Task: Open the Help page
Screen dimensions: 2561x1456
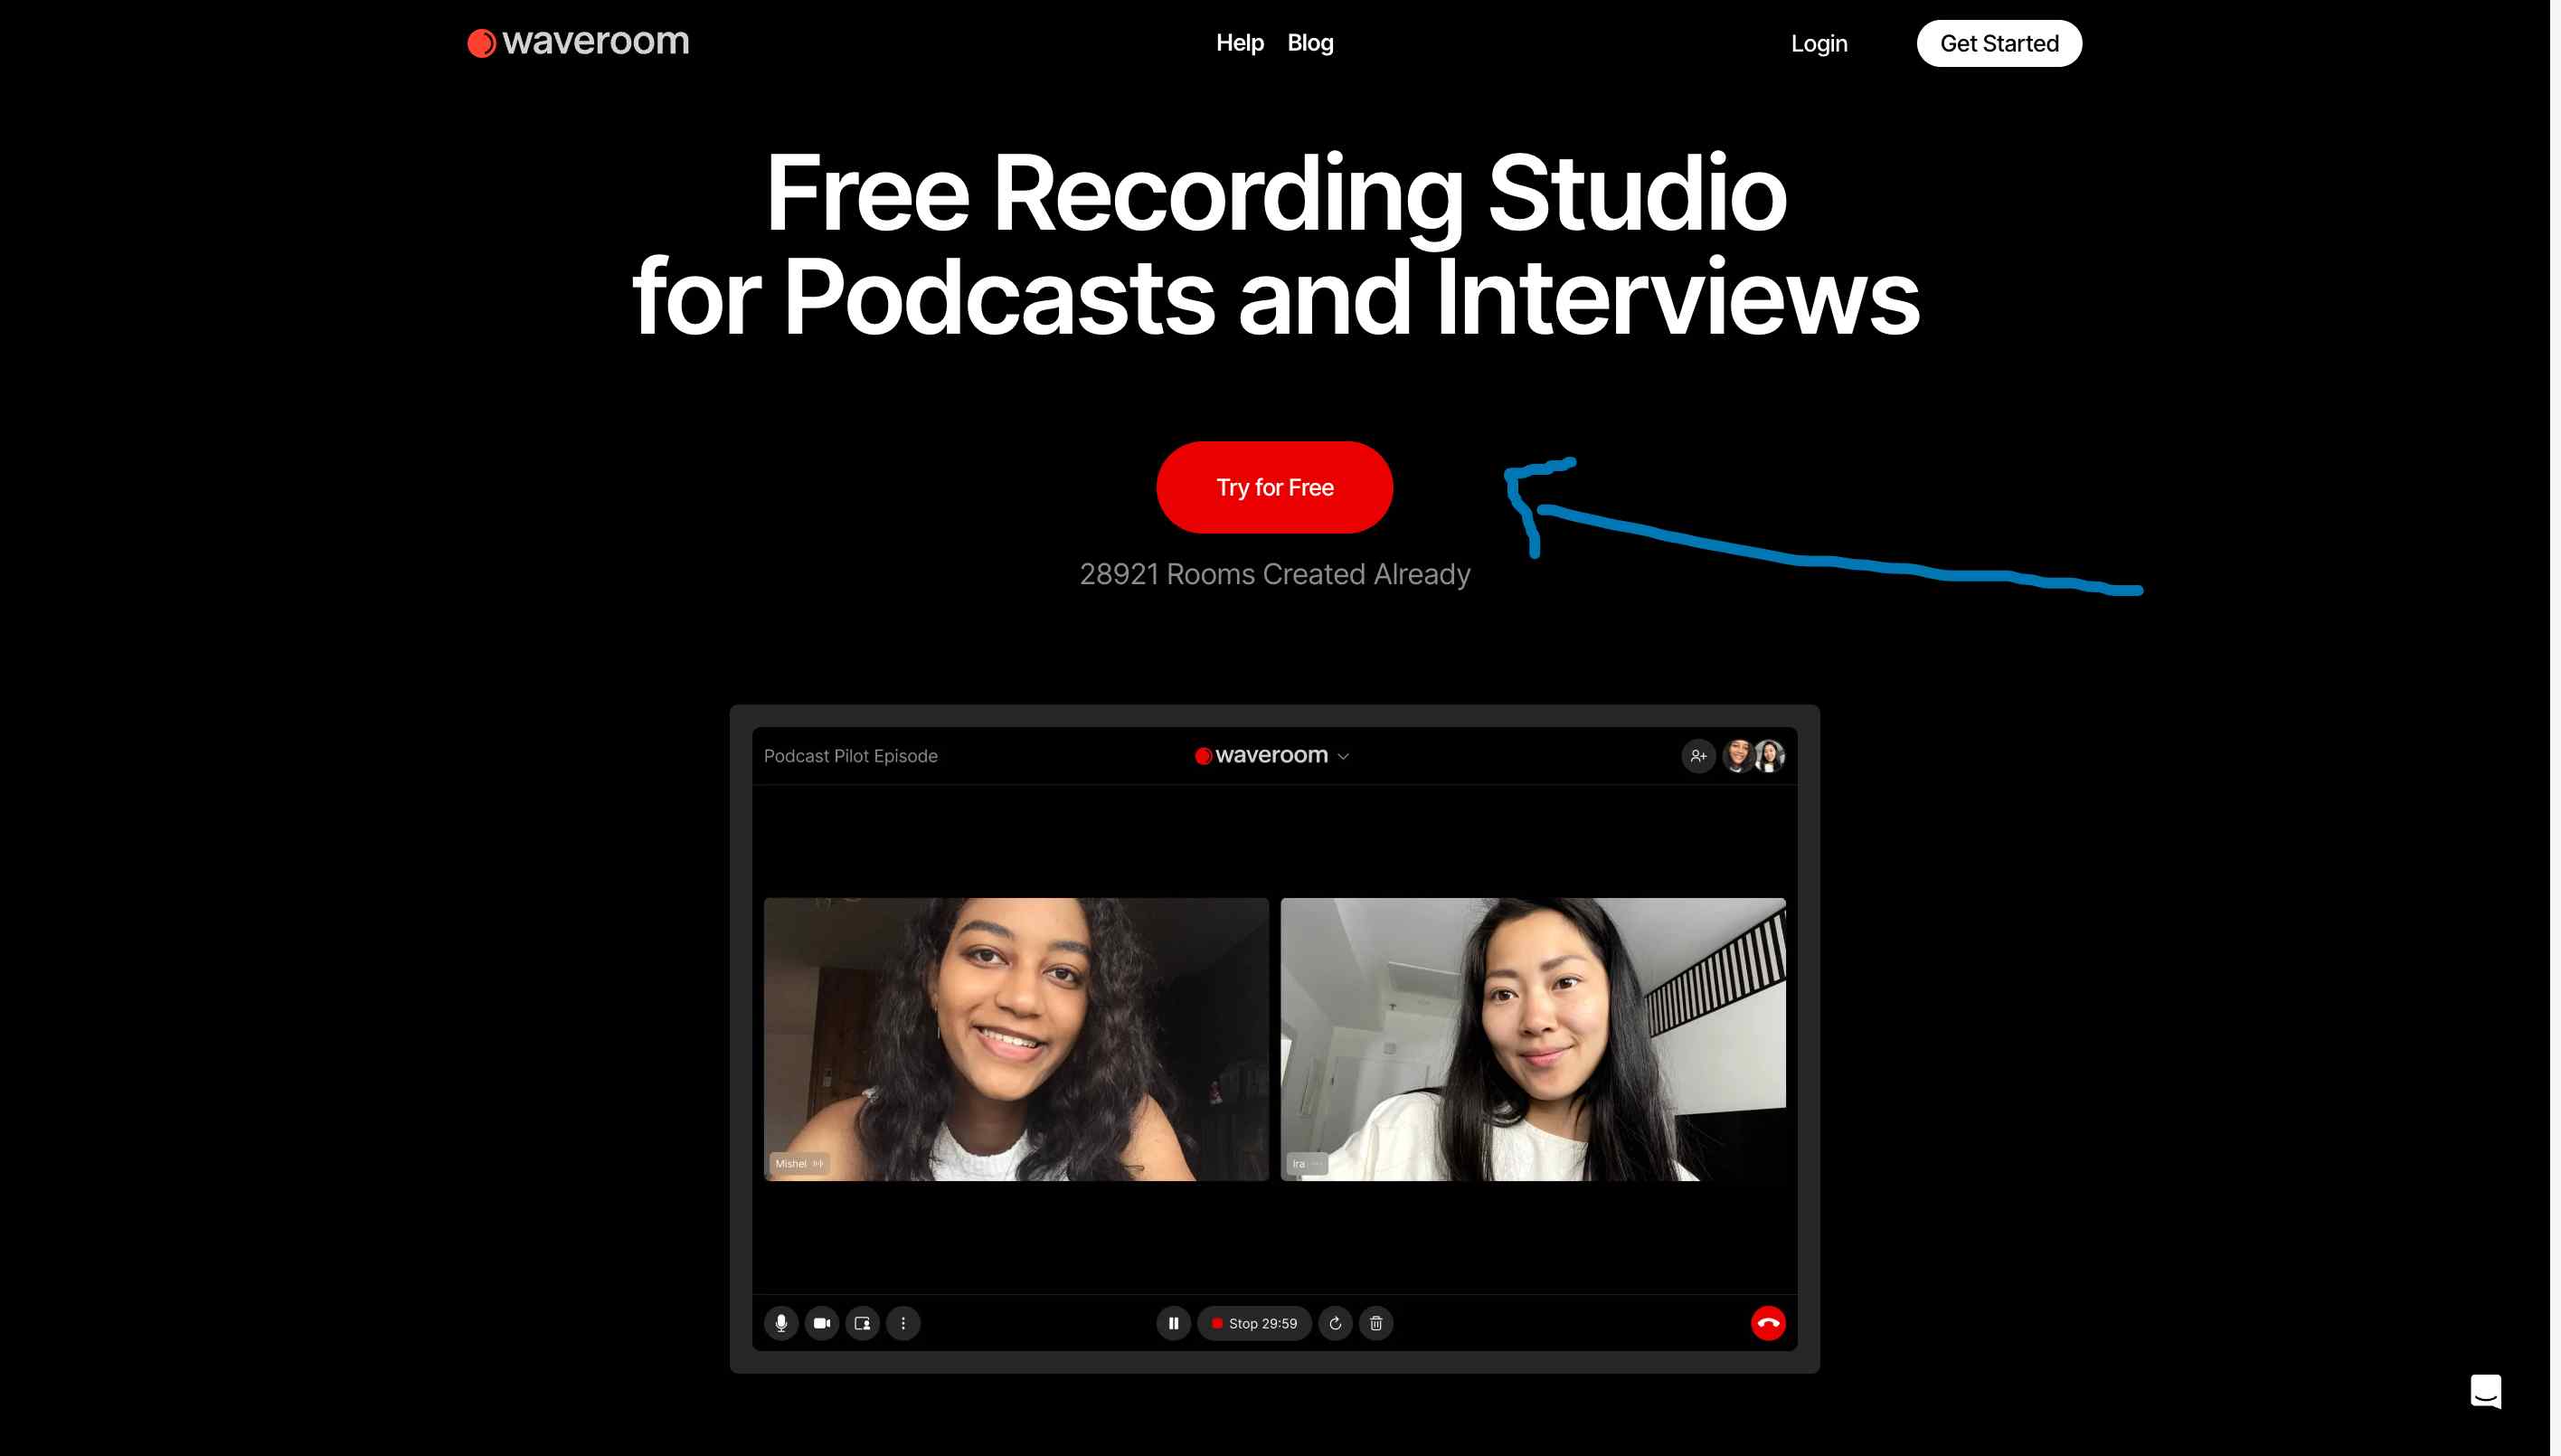Action: [x=1239, y=43]
